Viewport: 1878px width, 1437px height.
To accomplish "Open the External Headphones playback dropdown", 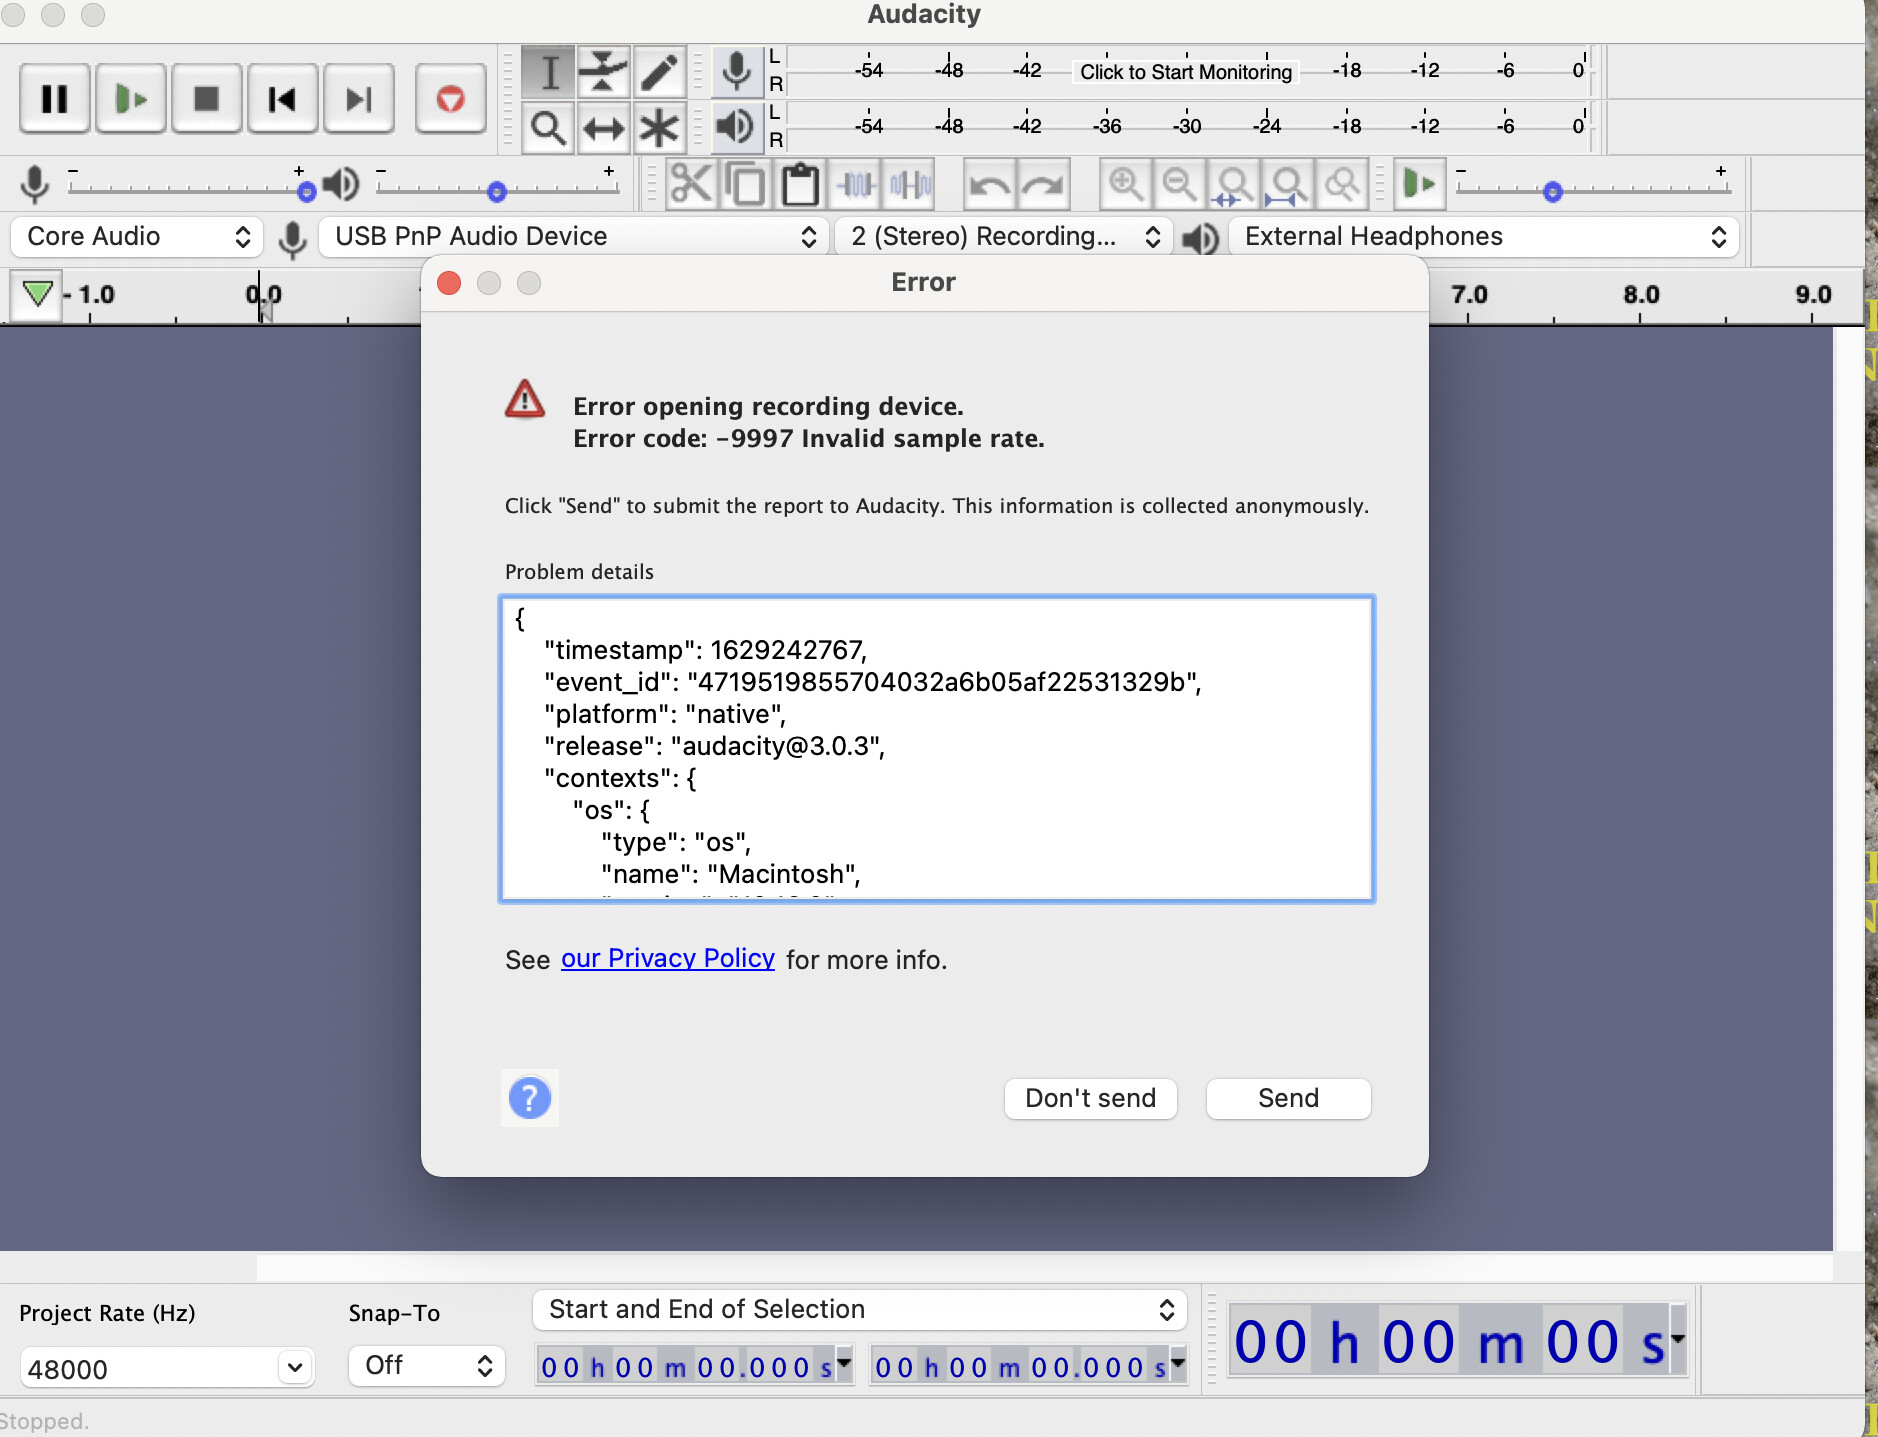I will [1483, 237].
